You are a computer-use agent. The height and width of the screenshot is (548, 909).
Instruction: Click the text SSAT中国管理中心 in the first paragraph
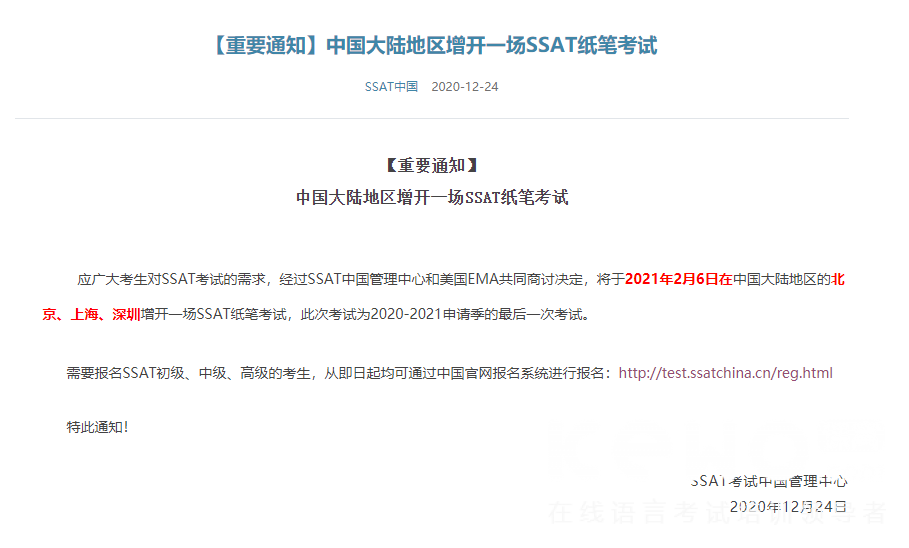(x=361, y=279)
